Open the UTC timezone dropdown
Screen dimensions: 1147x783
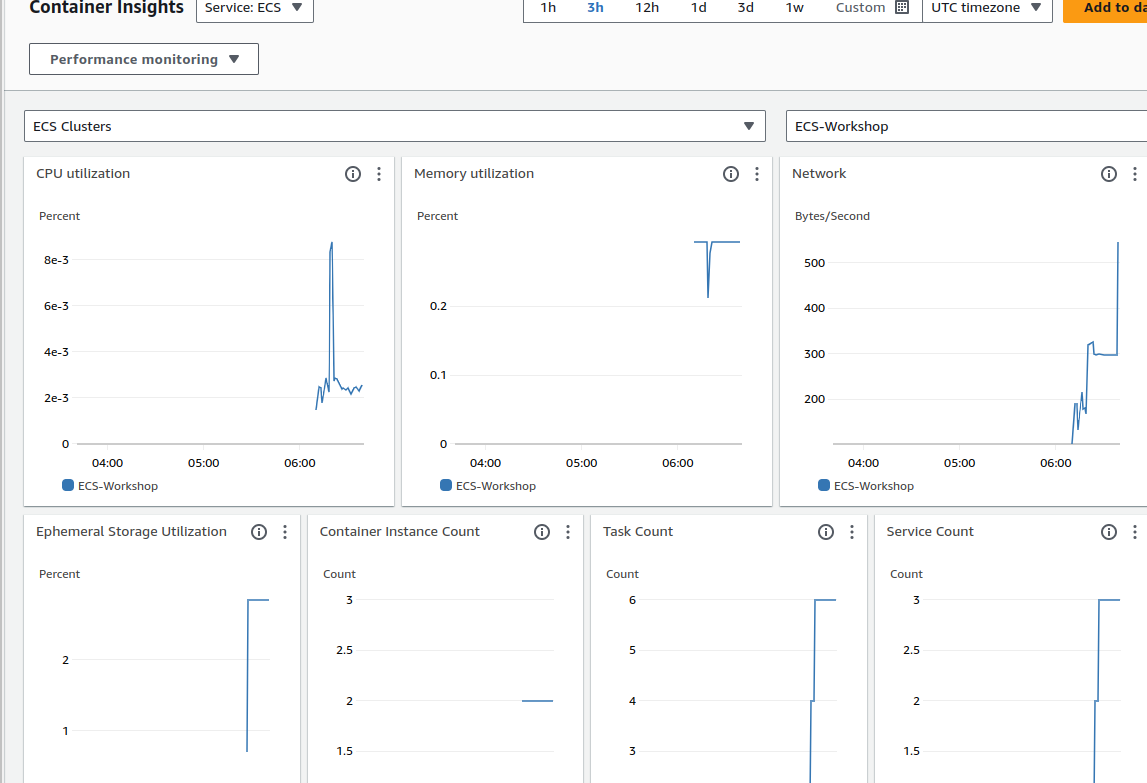[x=986, y=8]
